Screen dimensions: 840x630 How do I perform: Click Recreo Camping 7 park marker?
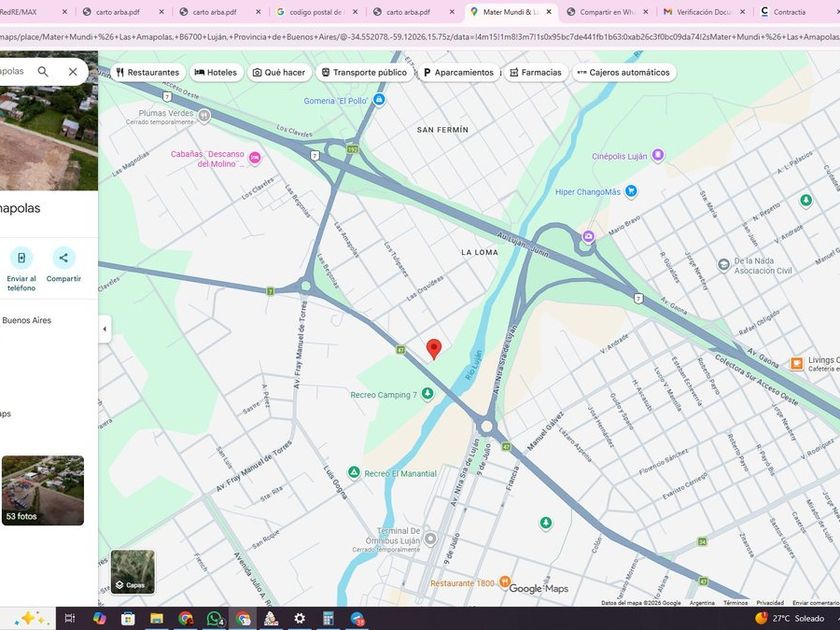point(428,394)
